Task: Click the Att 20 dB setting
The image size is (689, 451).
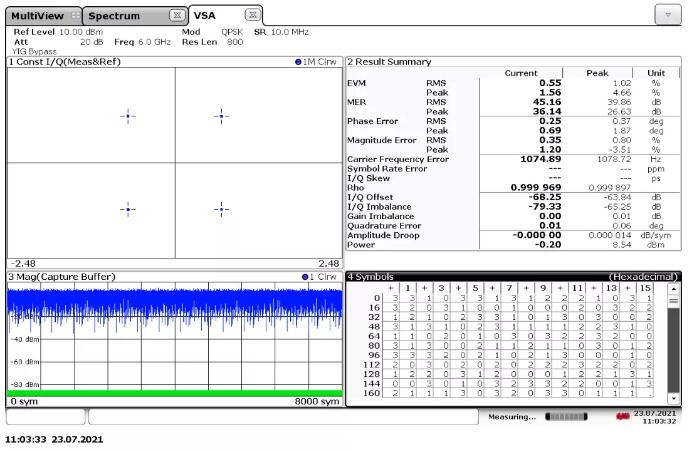Action: [58, 42]
